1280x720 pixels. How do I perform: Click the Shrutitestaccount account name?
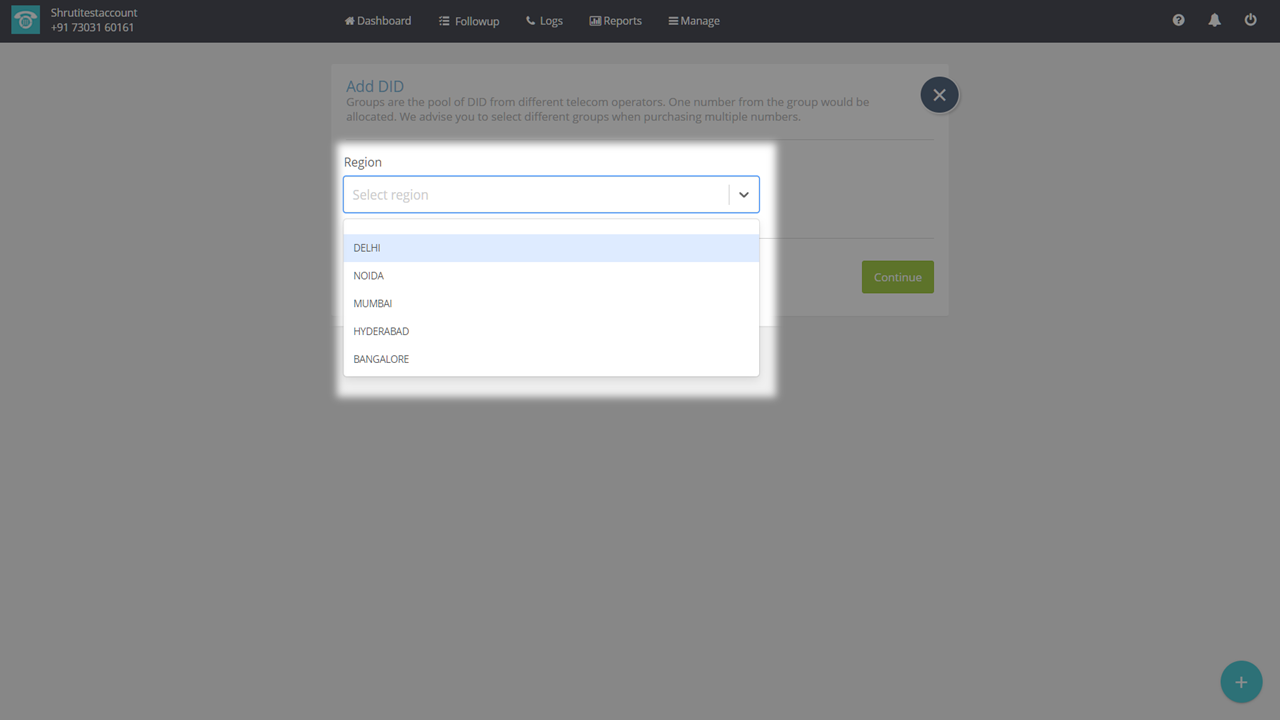94,13
